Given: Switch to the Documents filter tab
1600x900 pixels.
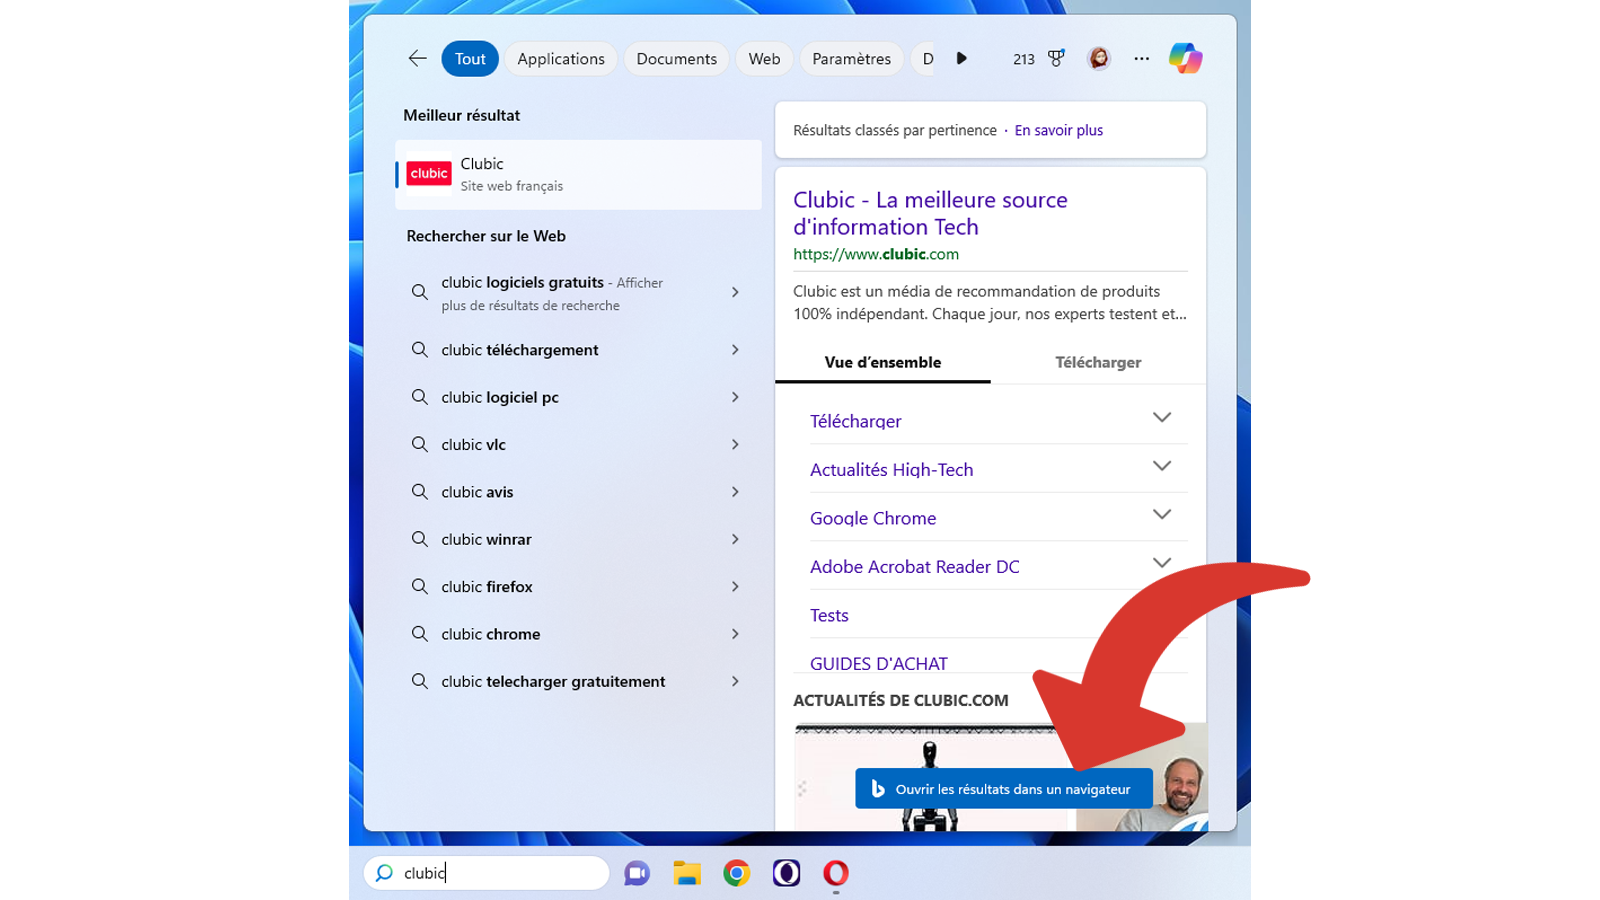Looking at the screenshot, I should click(x=676, y=58).
